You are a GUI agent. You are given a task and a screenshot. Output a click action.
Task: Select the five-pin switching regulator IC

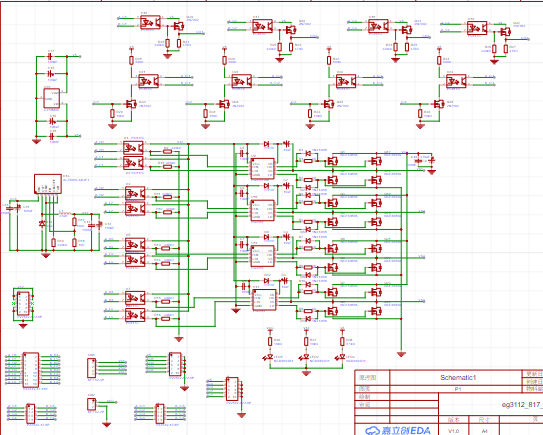(x=48, y=184)
